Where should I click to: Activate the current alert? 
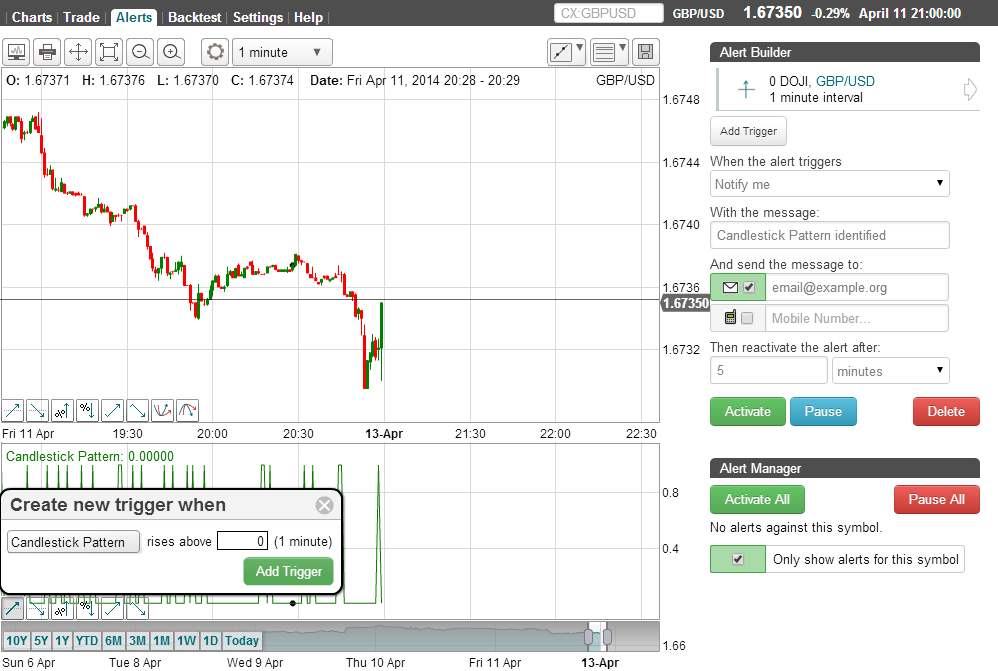click(748, 411)
